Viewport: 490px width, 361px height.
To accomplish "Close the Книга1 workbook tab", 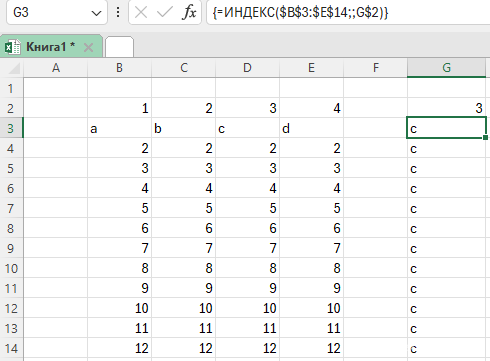I will [89, 48].
